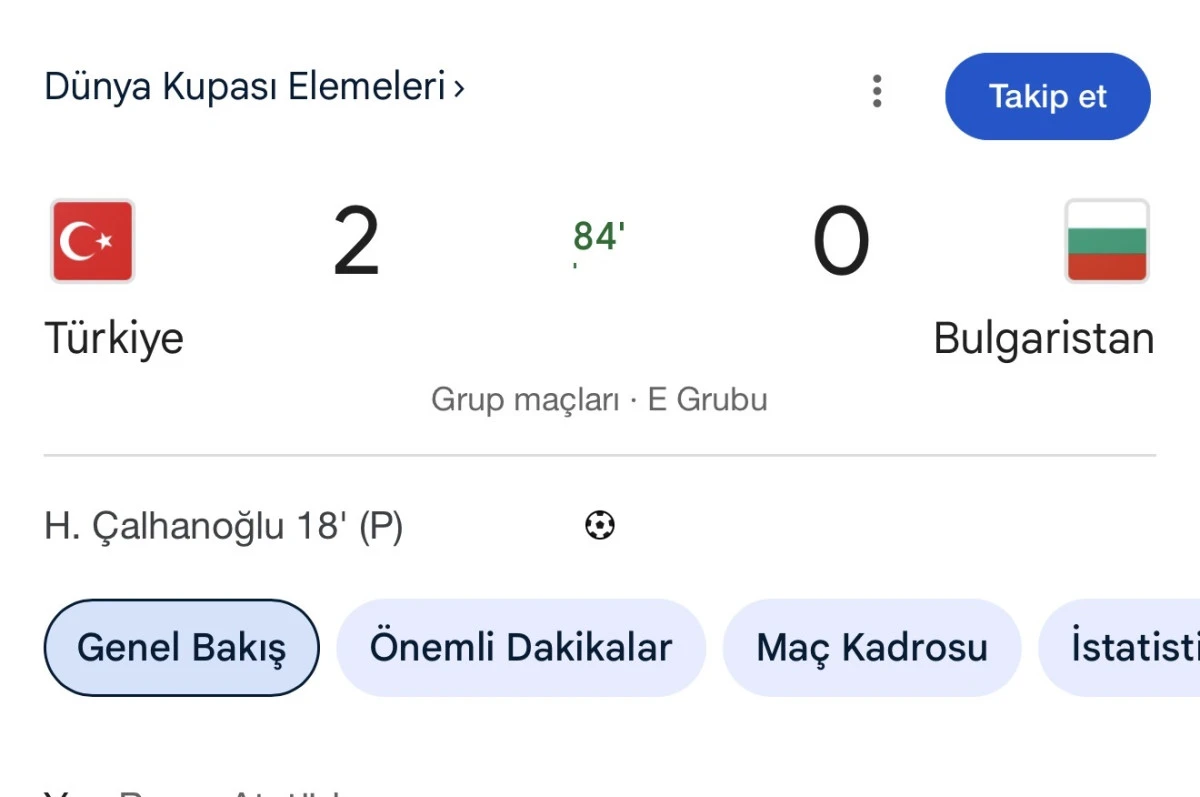Click the goal indicator next to Çalhanoğlu
1200x797 pixels.
tap(600, 525)
